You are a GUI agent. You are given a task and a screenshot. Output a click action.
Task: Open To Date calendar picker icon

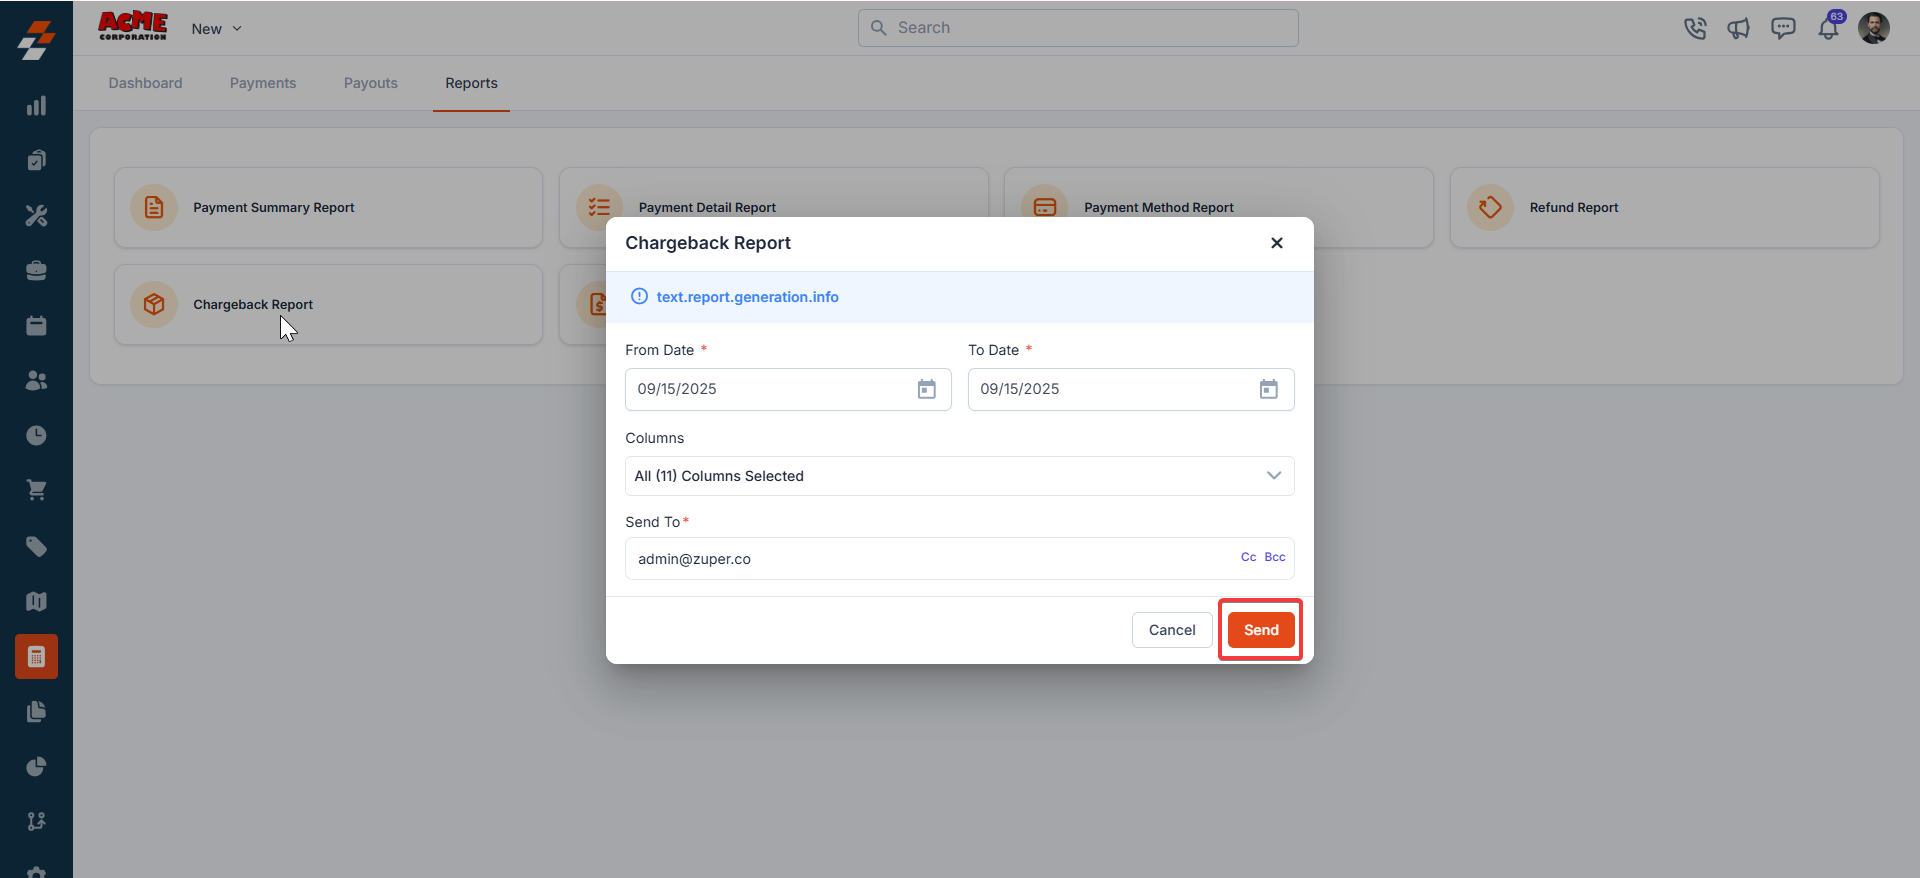tap(1269, 389)
